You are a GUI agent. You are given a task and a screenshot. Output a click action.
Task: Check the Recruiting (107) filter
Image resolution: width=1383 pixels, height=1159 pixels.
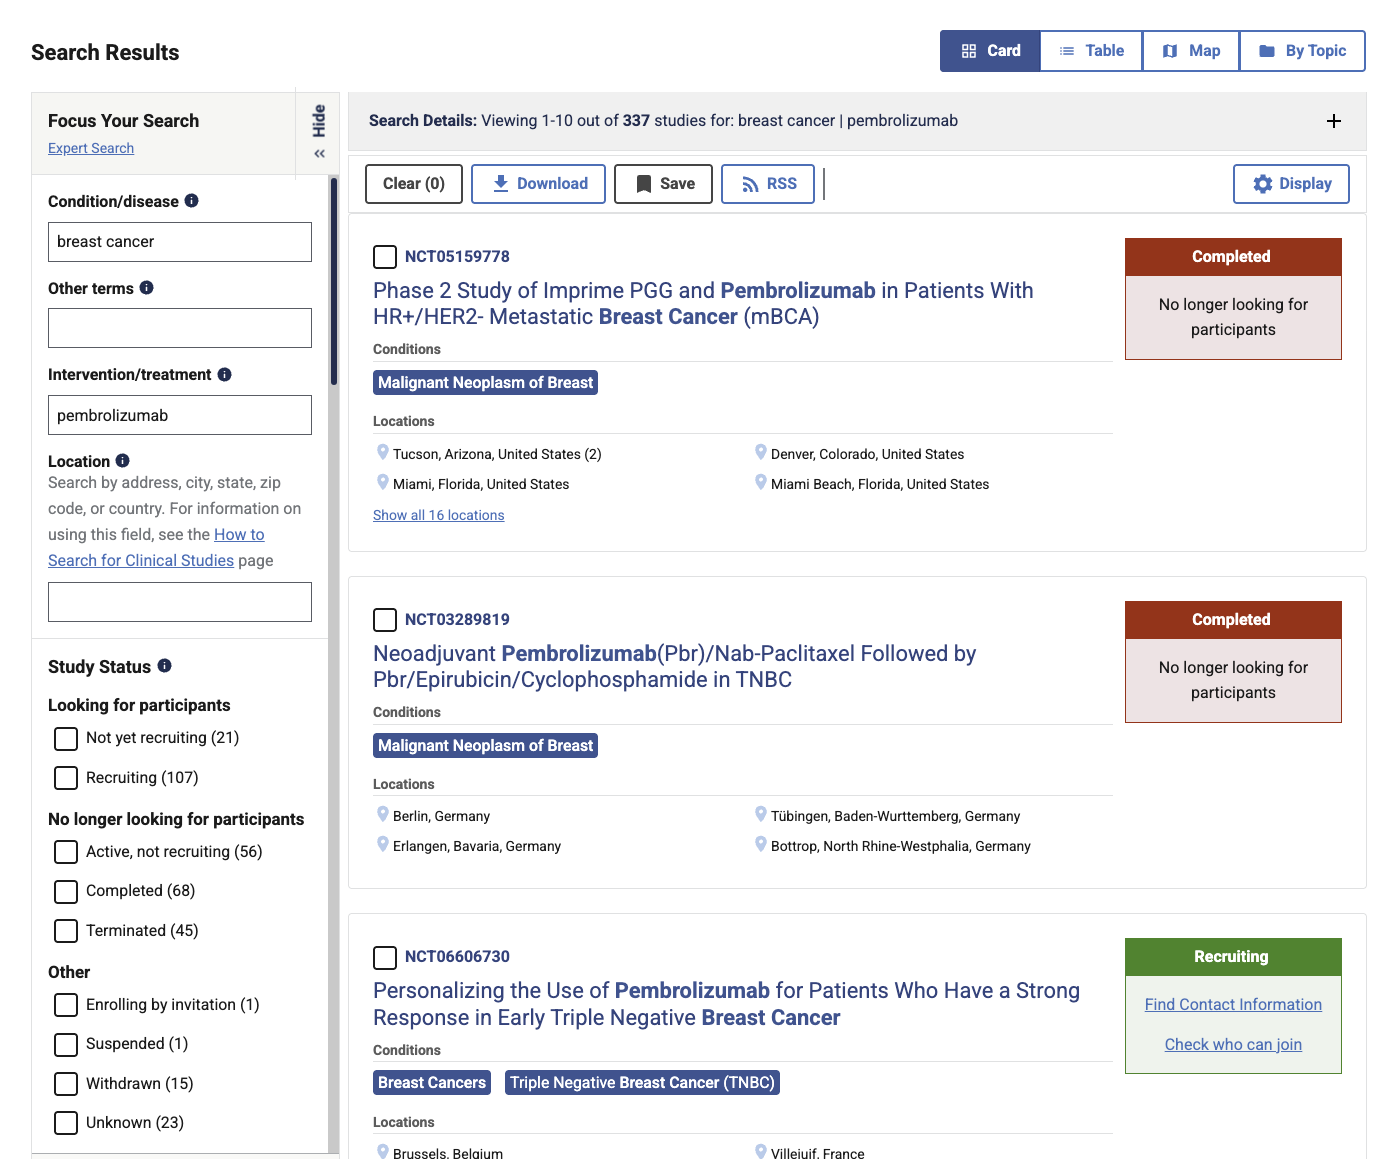[x=66, y=778]
